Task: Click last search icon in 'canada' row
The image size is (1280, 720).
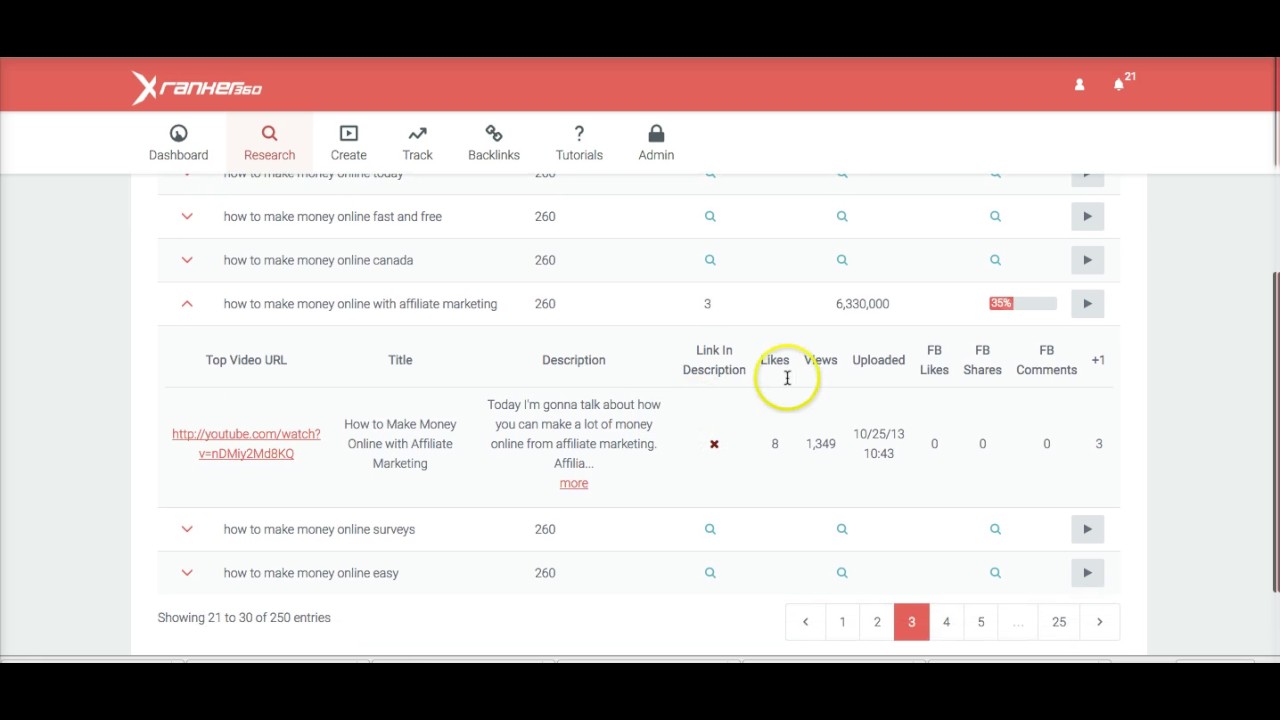Action: (x=995, y=260)
